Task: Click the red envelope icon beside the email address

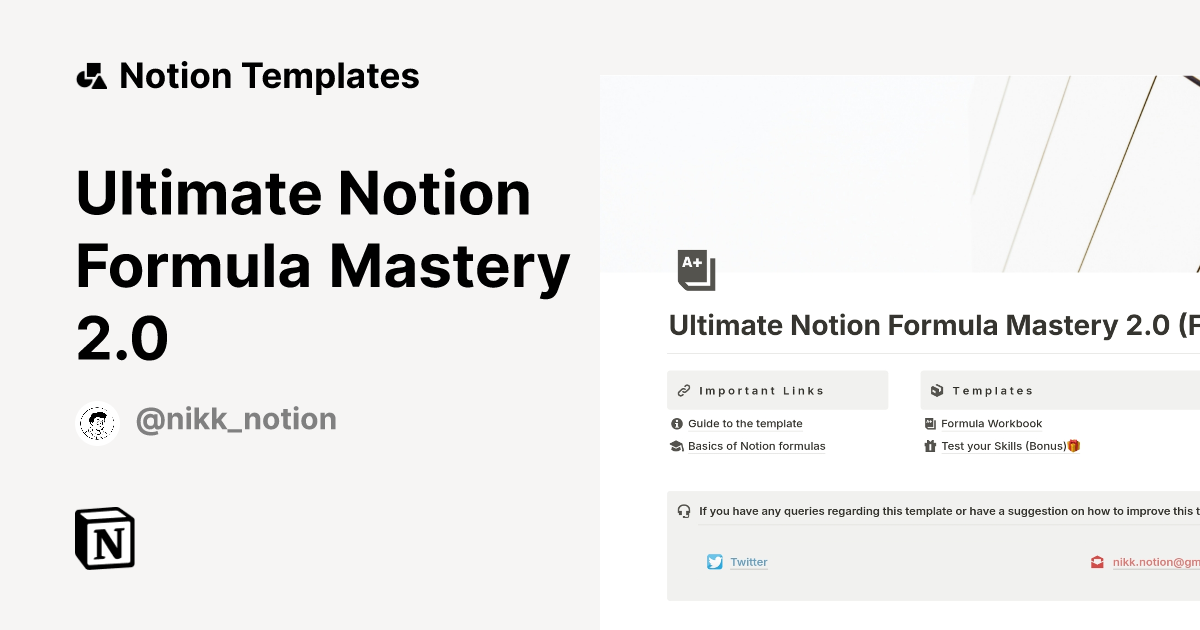Action: pyautogui.click(x=1097, y=562)
